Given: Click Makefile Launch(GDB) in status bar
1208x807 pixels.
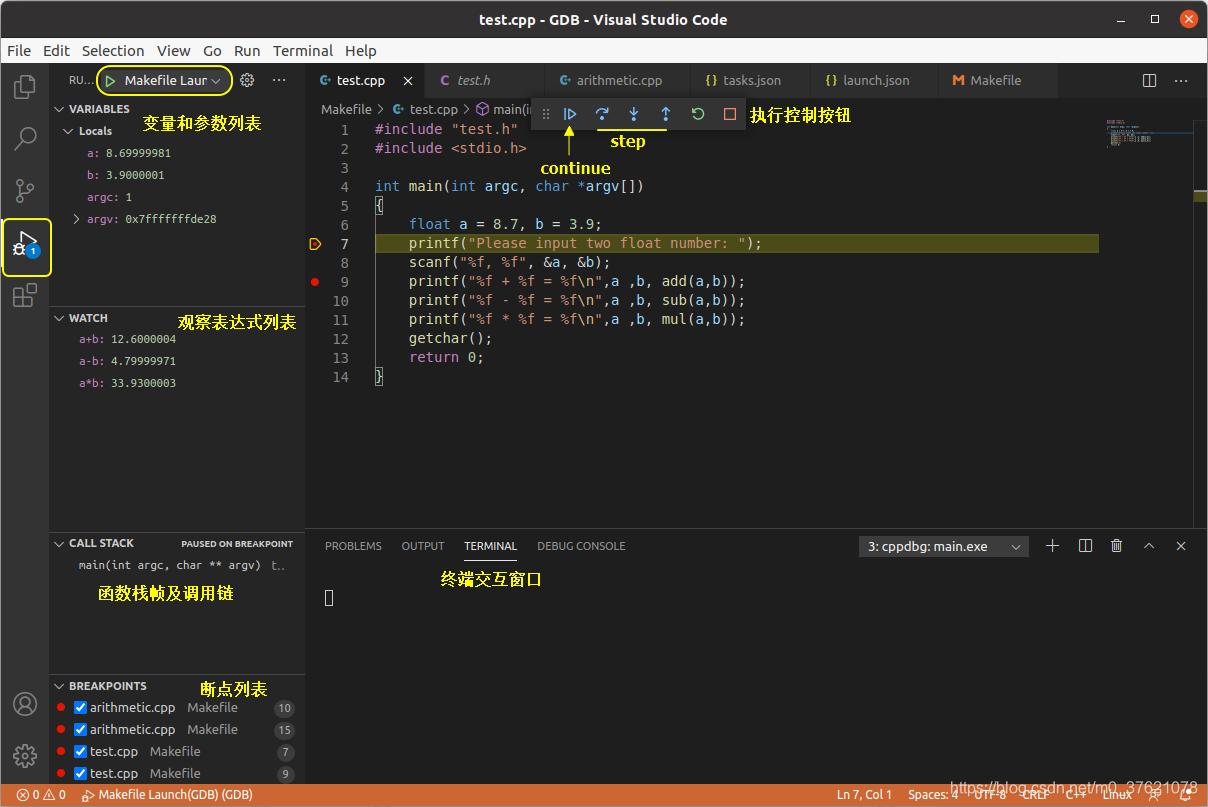Looking at the screenshot, I should tap(167, 795).
